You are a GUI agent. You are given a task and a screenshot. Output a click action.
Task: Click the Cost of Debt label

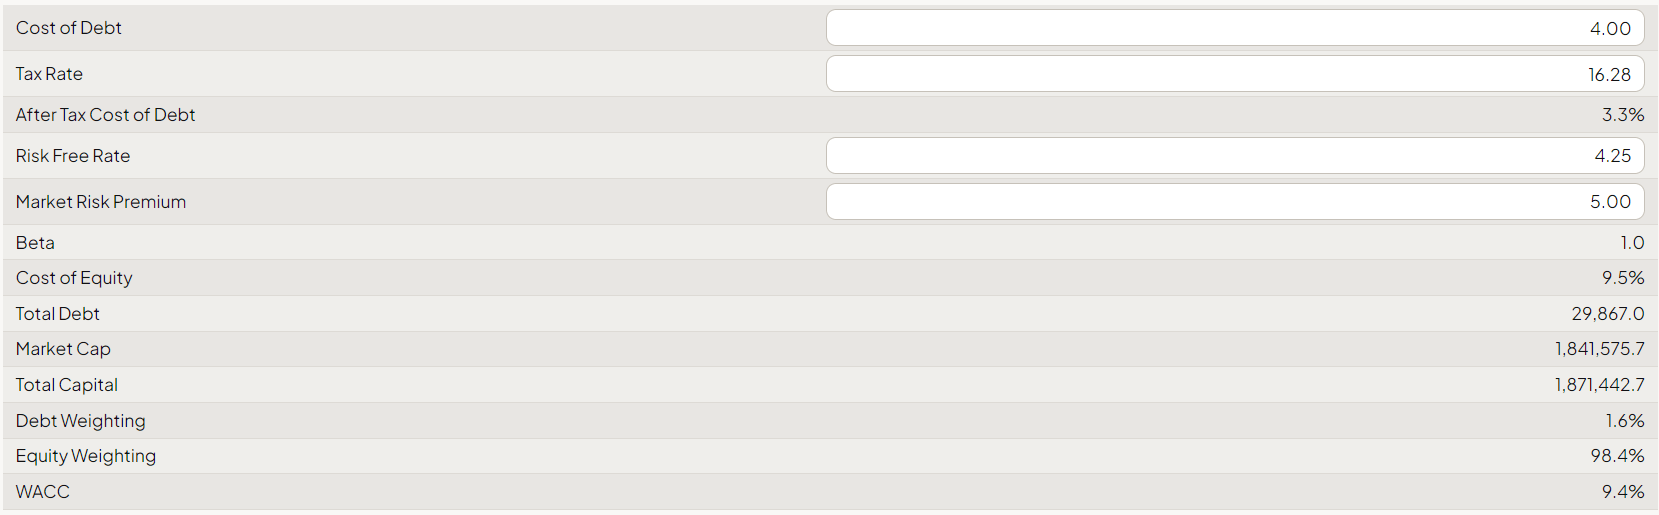point(69,28)
